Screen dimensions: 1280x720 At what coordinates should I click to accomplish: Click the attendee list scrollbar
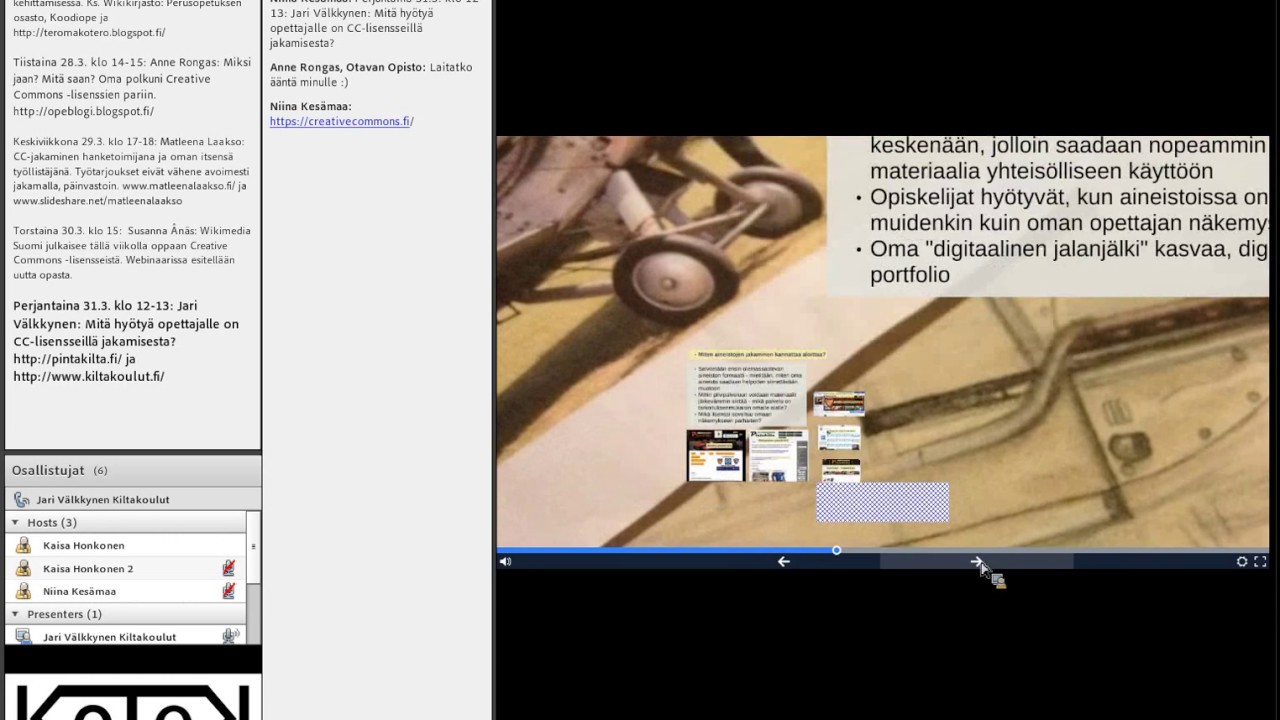click(253, 577)
